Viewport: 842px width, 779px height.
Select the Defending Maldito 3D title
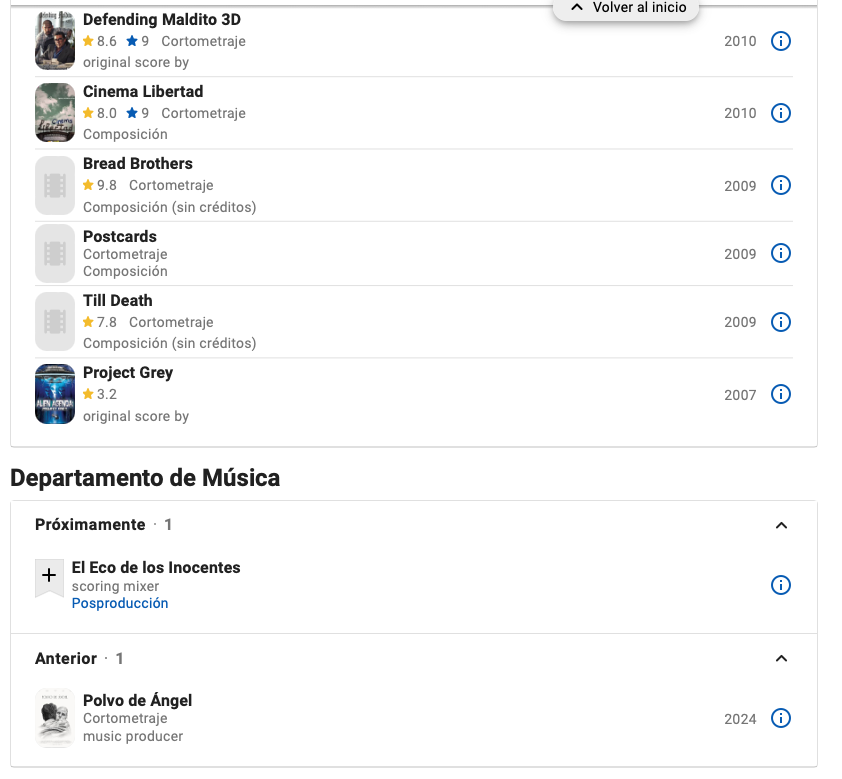click(161, 19)
